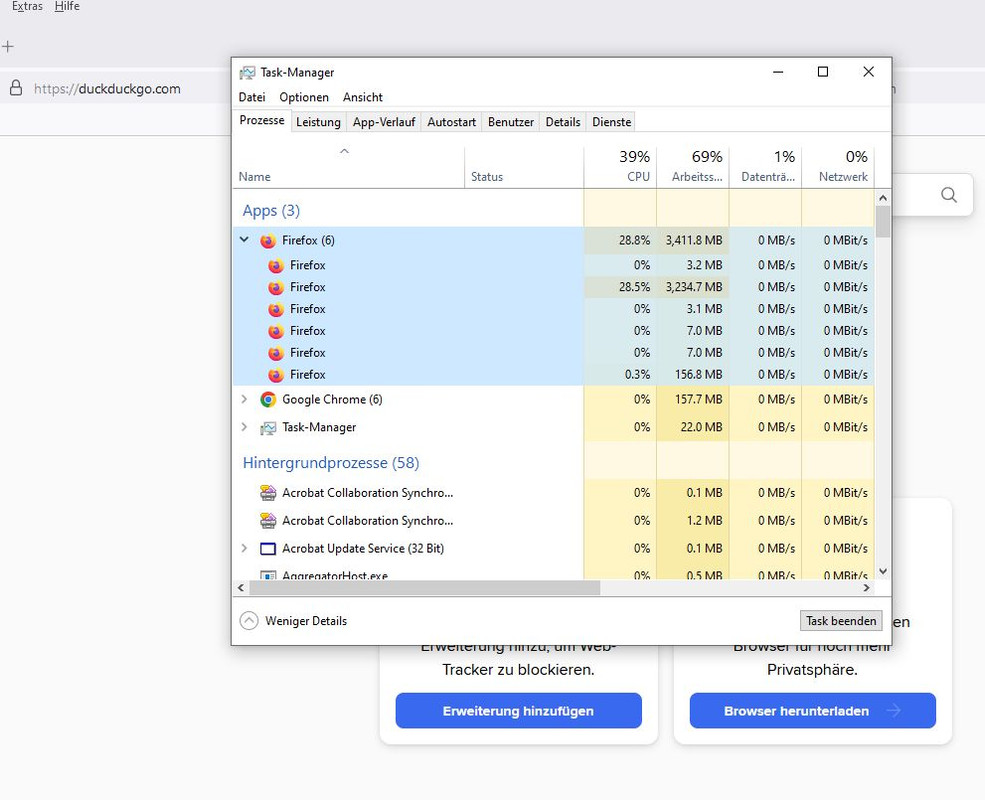Collapse the Firefox (6) process group
This screenshot has height=800, width=985.
tap(244, 240)
